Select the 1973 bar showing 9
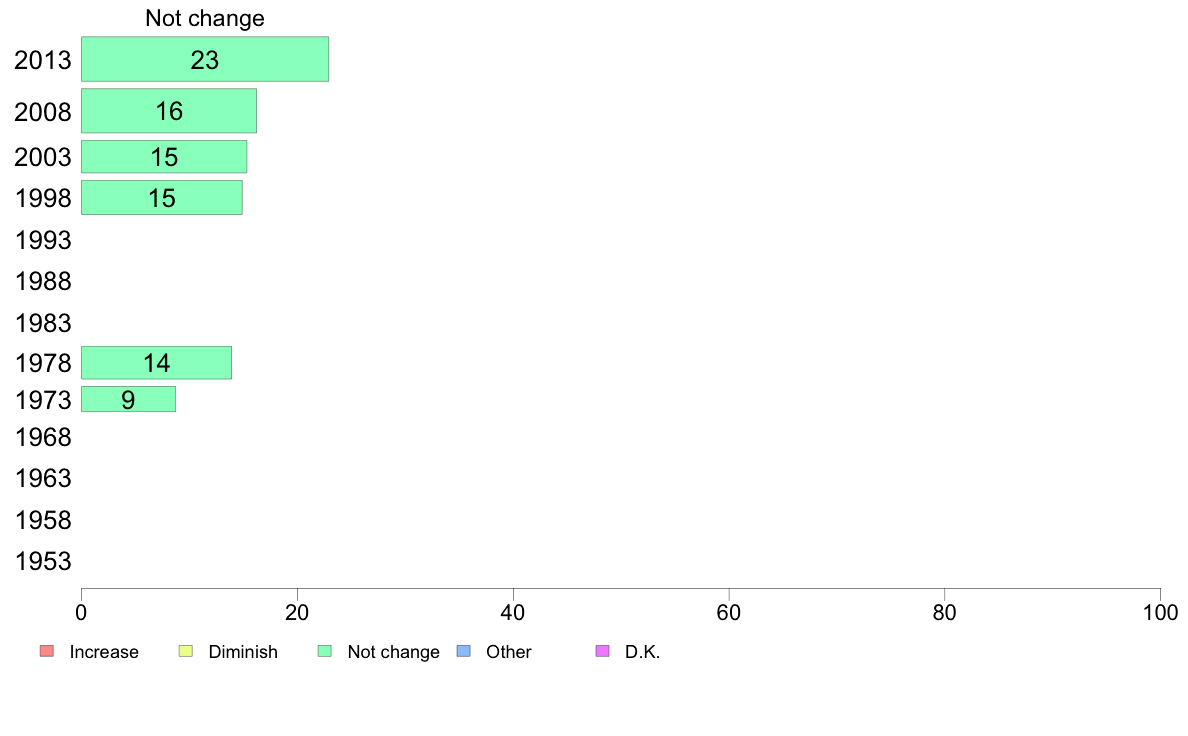 tap(128, 399)
